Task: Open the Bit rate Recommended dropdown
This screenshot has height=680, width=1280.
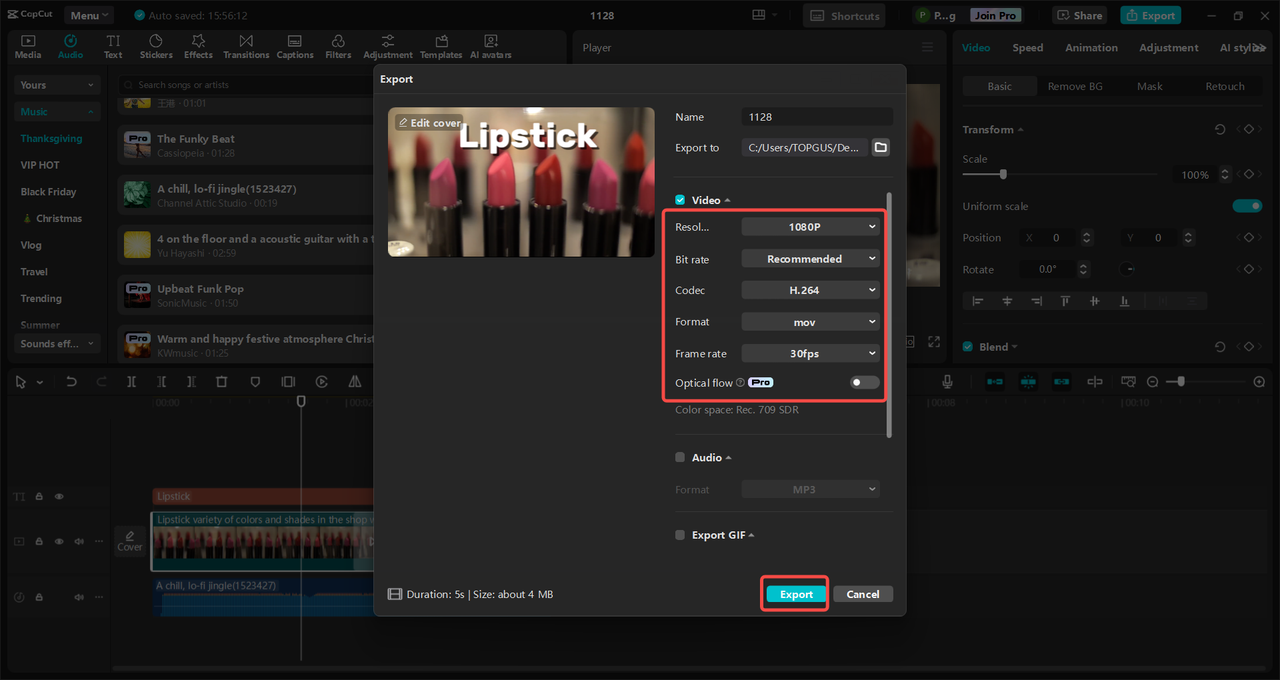Action: (x=811, y=259)
